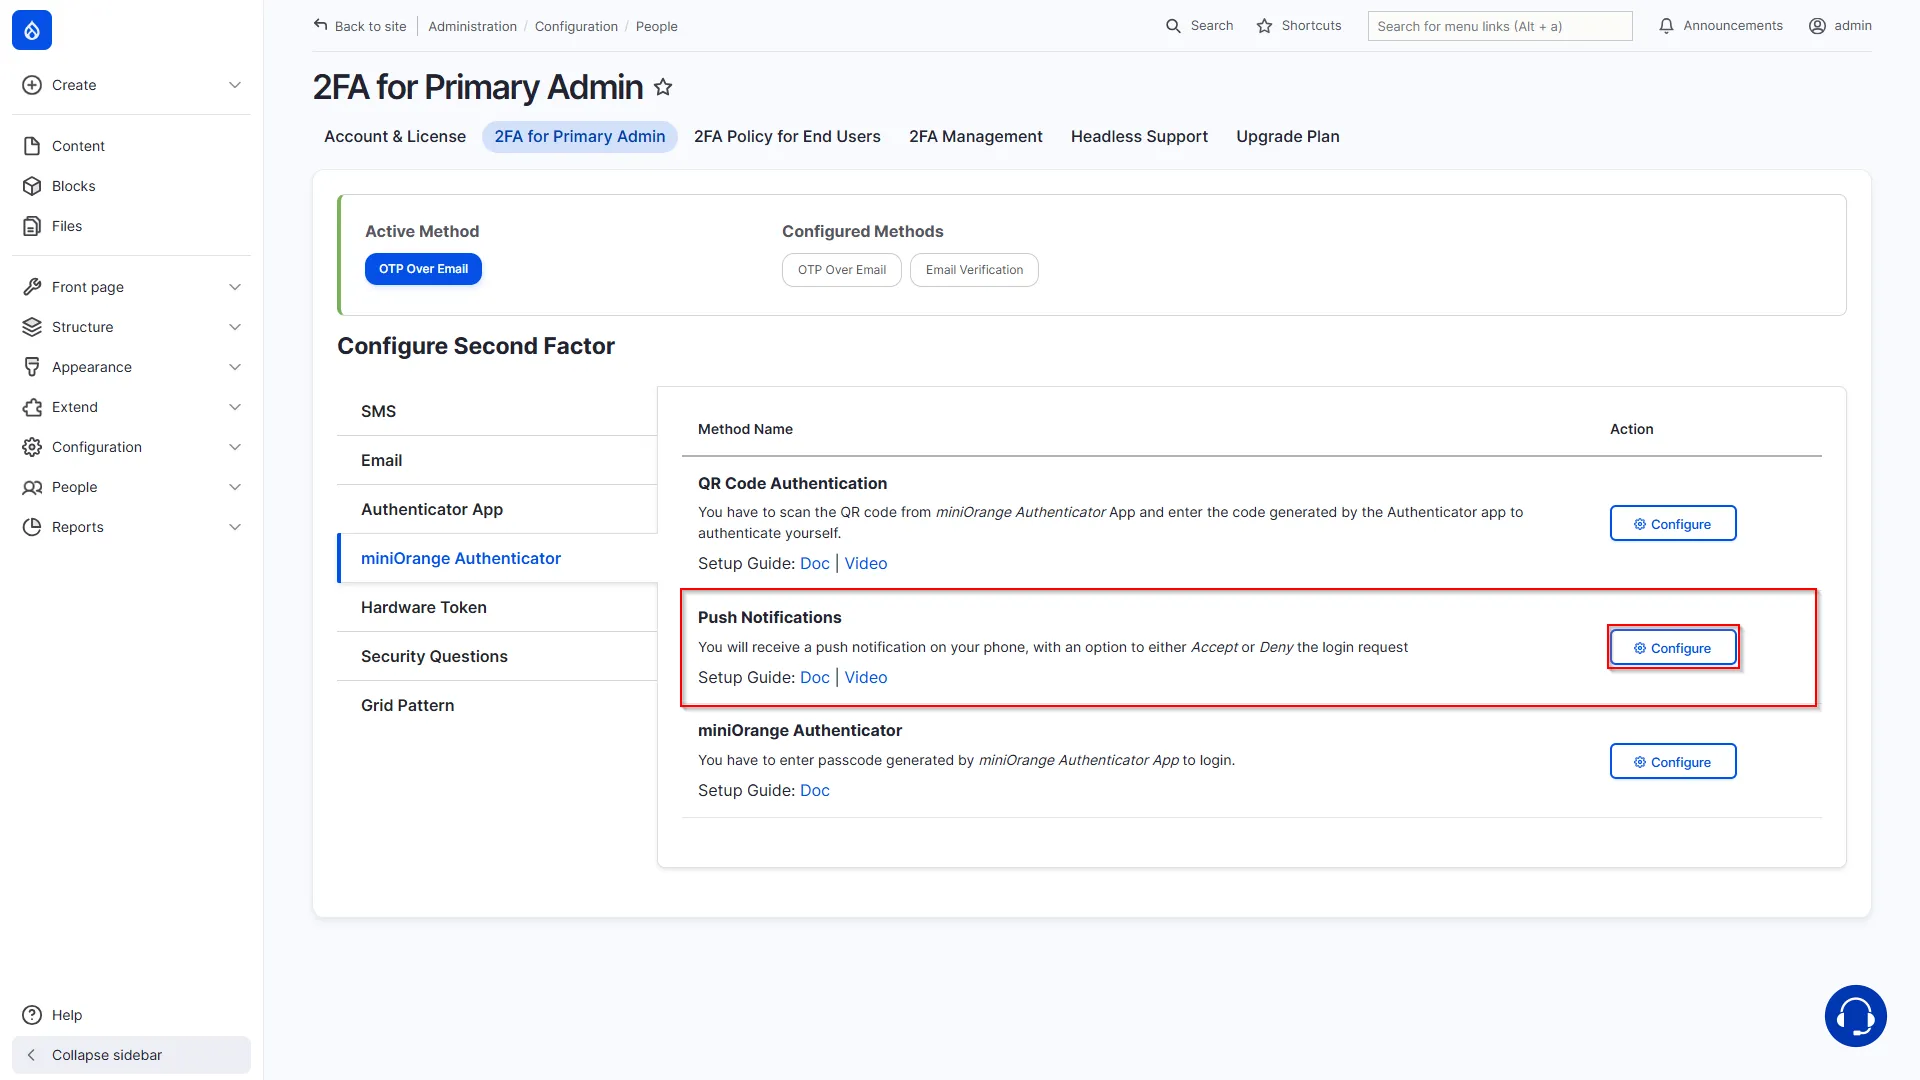This screenshot has width=1920, height=1080.
Task: Click the Front page wrench icon
Action: tap(32, 287)
